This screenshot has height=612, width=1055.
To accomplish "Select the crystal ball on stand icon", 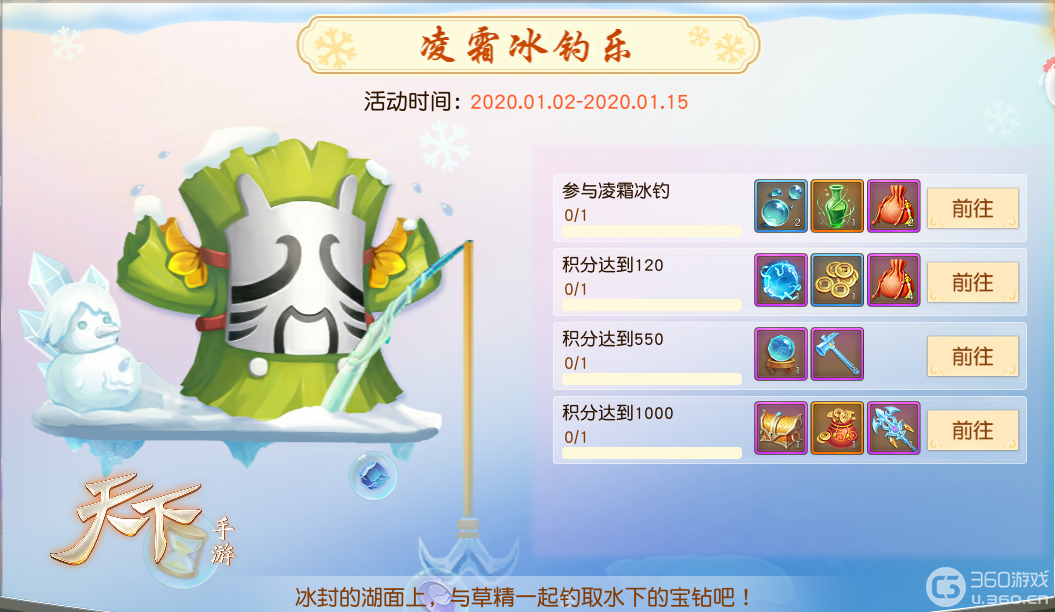I will pos(780,354).
